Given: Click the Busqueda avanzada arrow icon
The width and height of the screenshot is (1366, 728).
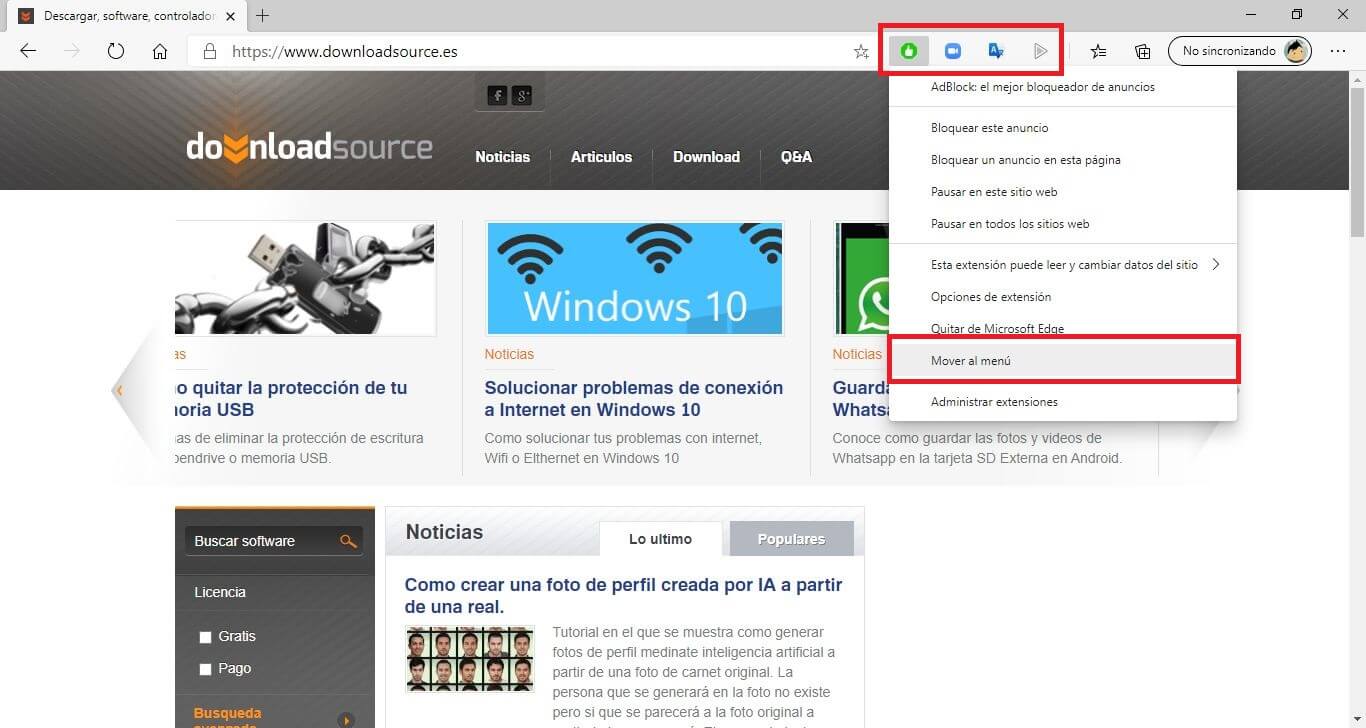Looking at the screenshot, I should (x=347, y=720).
